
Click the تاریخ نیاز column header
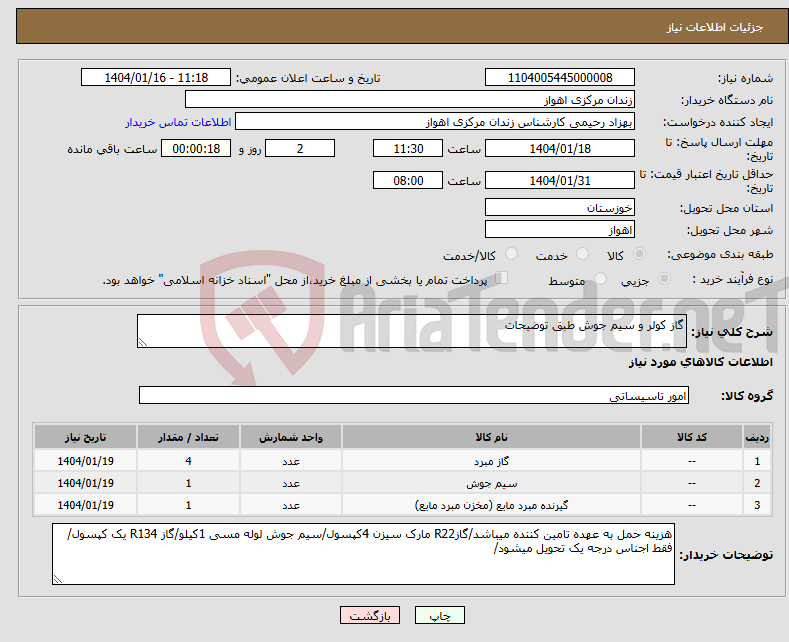(x=85, y=437)
